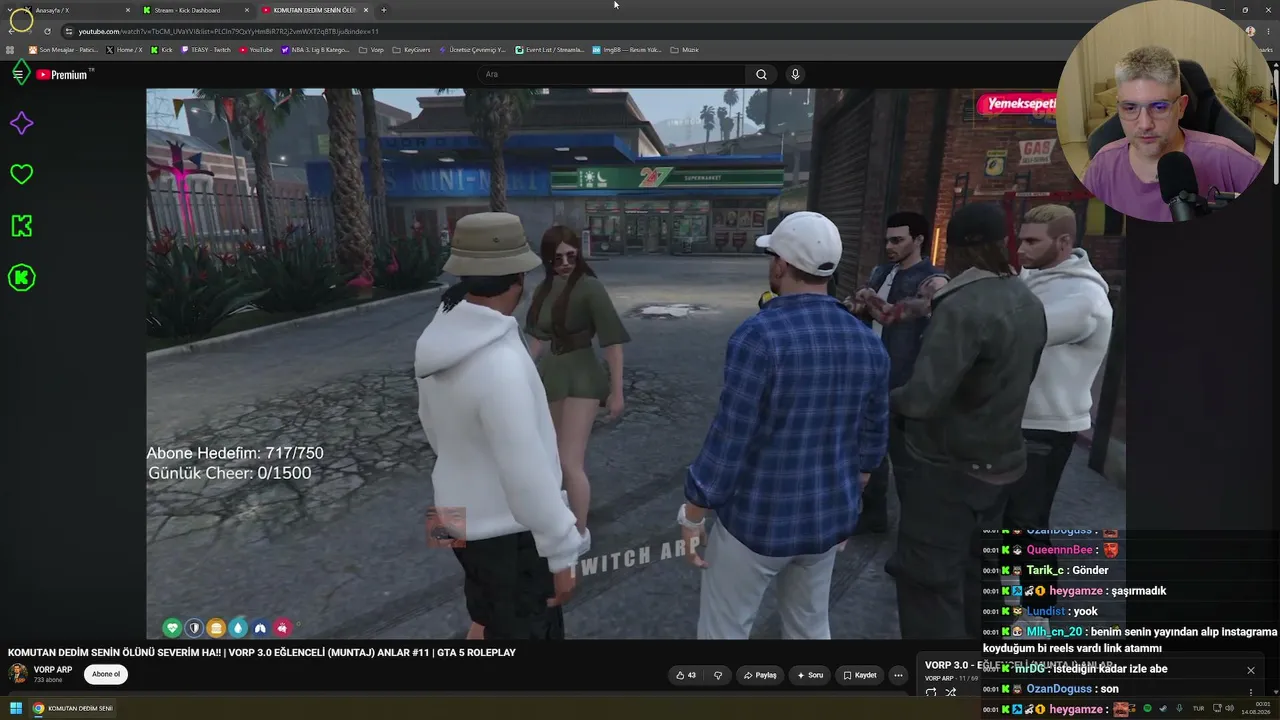Screen dimensions: 1280x720
Task: Open Windows Start menu
Action: (x=16, y=708)
